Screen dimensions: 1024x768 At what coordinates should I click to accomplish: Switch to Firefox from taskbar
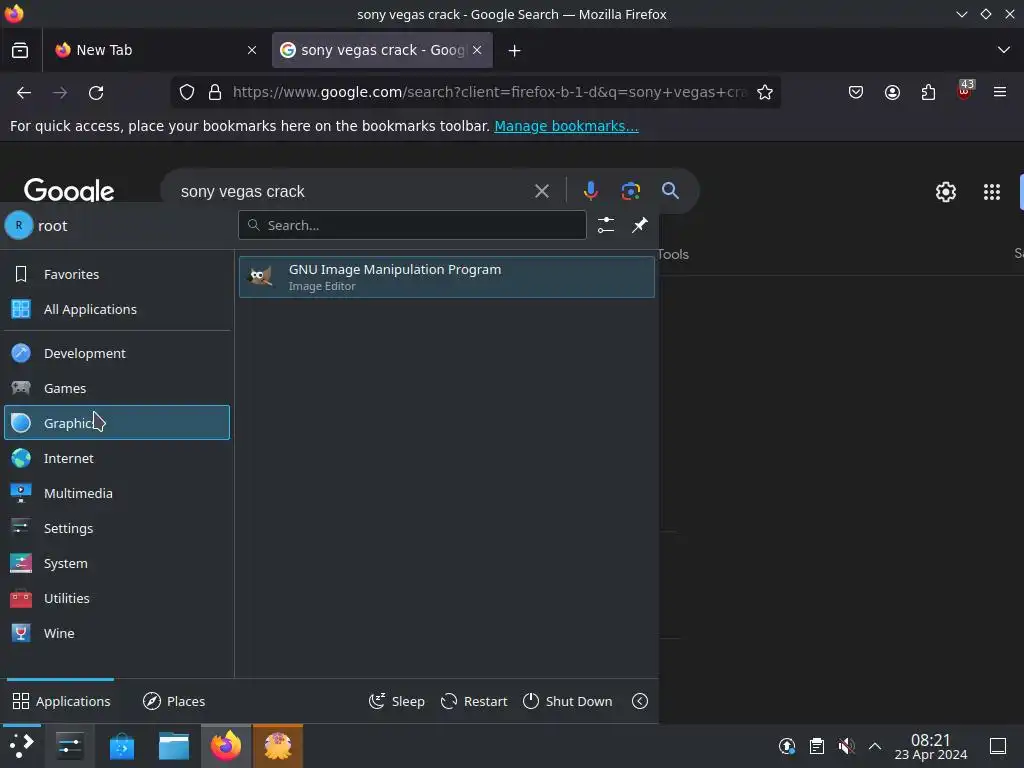(226, 746)
